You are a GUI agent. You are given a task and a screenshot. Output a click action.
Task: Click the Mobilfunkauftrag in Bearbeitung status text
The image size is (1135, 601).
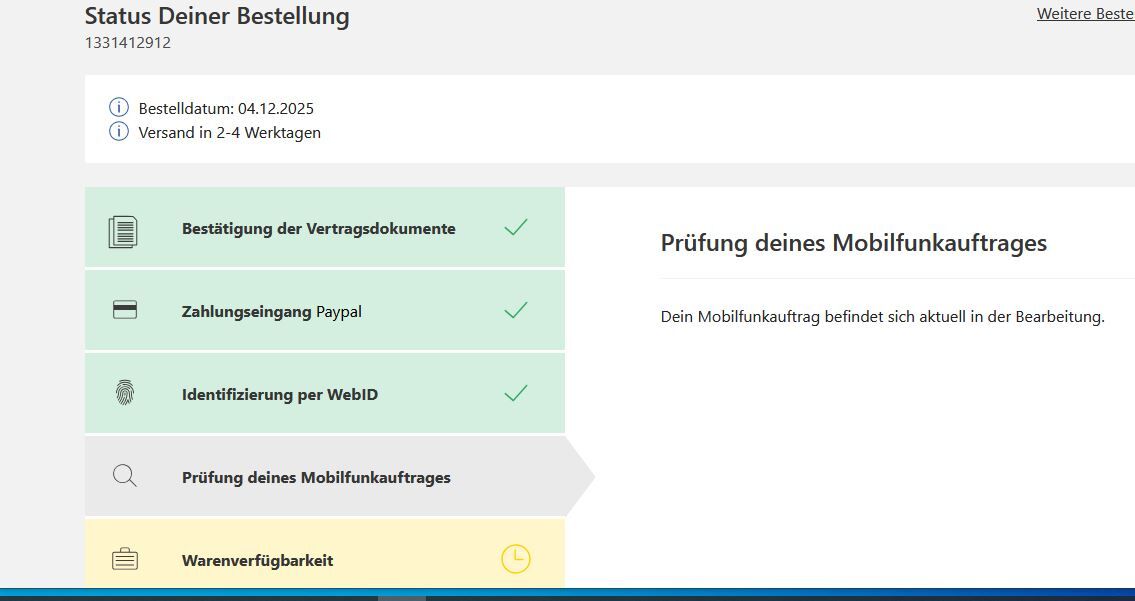[x=882, y=317]
